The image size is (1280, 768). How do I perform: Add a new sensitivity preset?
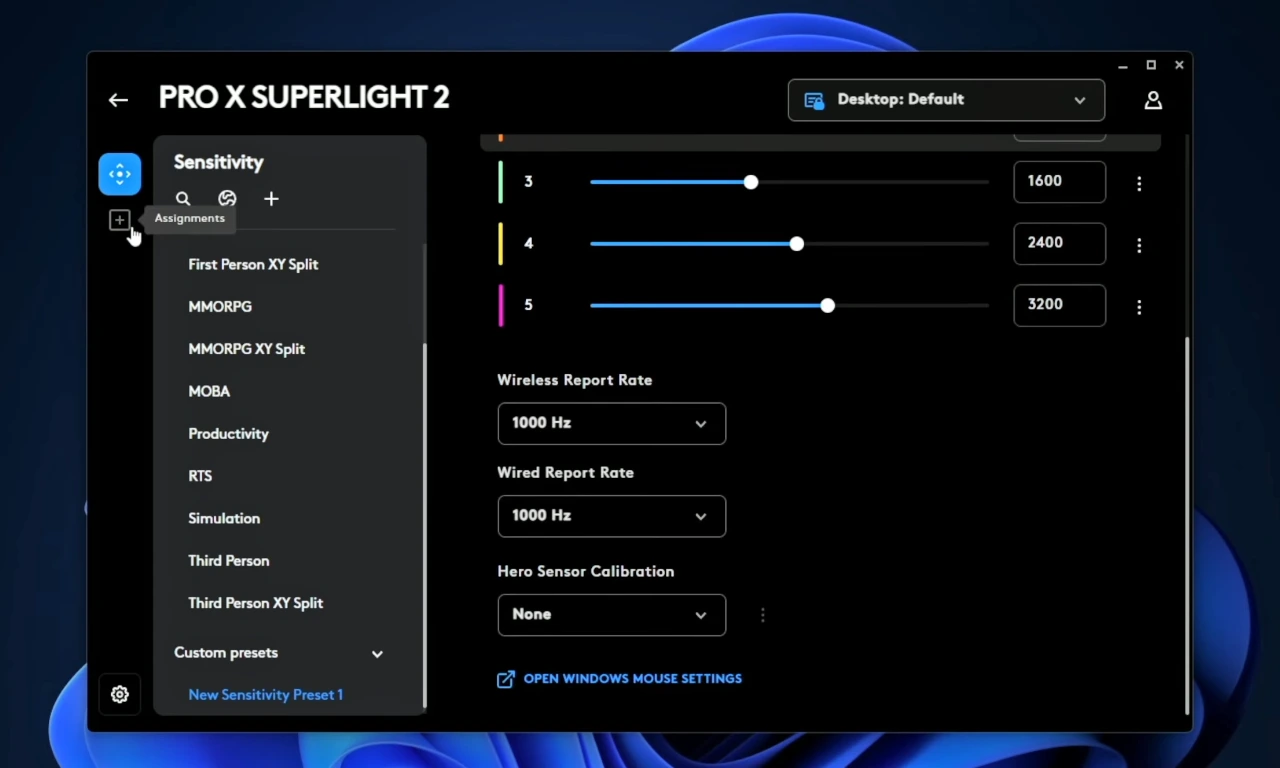(271, 199)
